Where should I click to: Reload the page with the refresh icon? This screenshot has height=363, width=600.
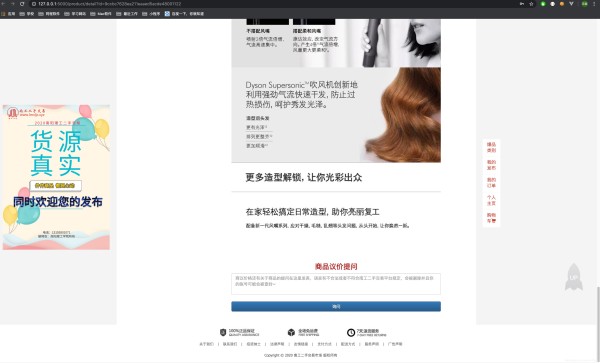(x=22, y=4)
